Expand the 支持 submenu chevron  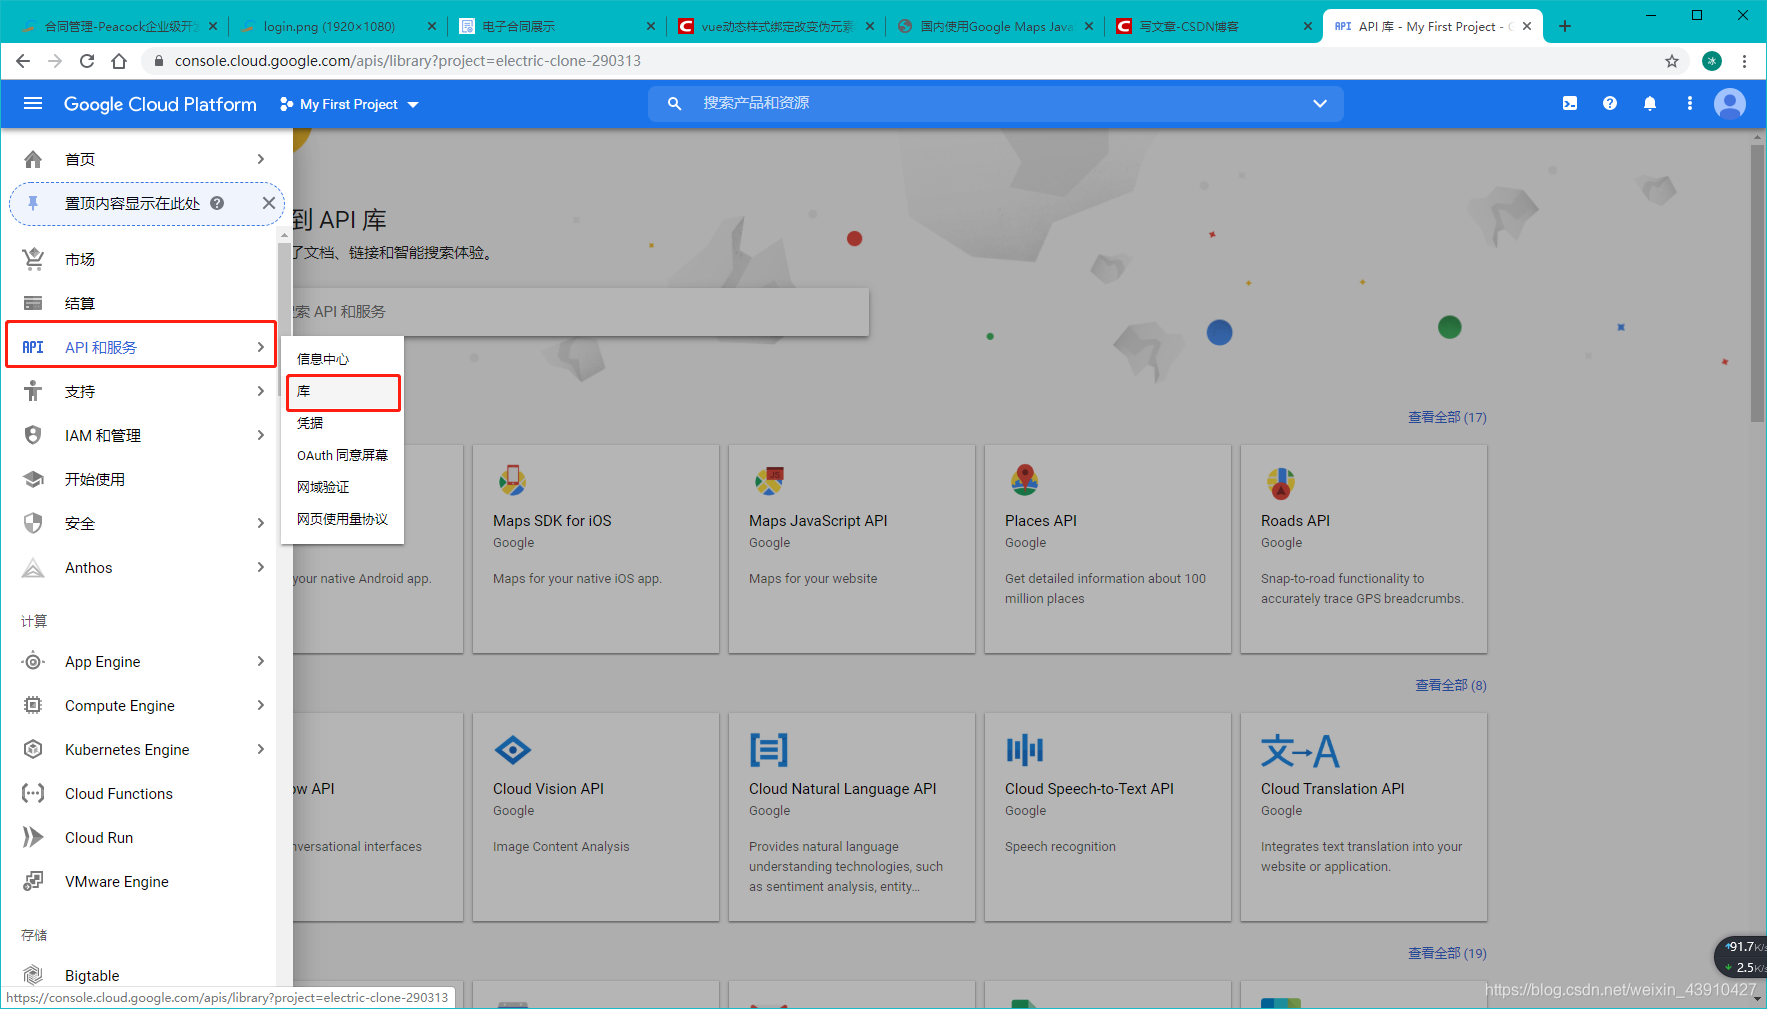(x=260, y=391)
